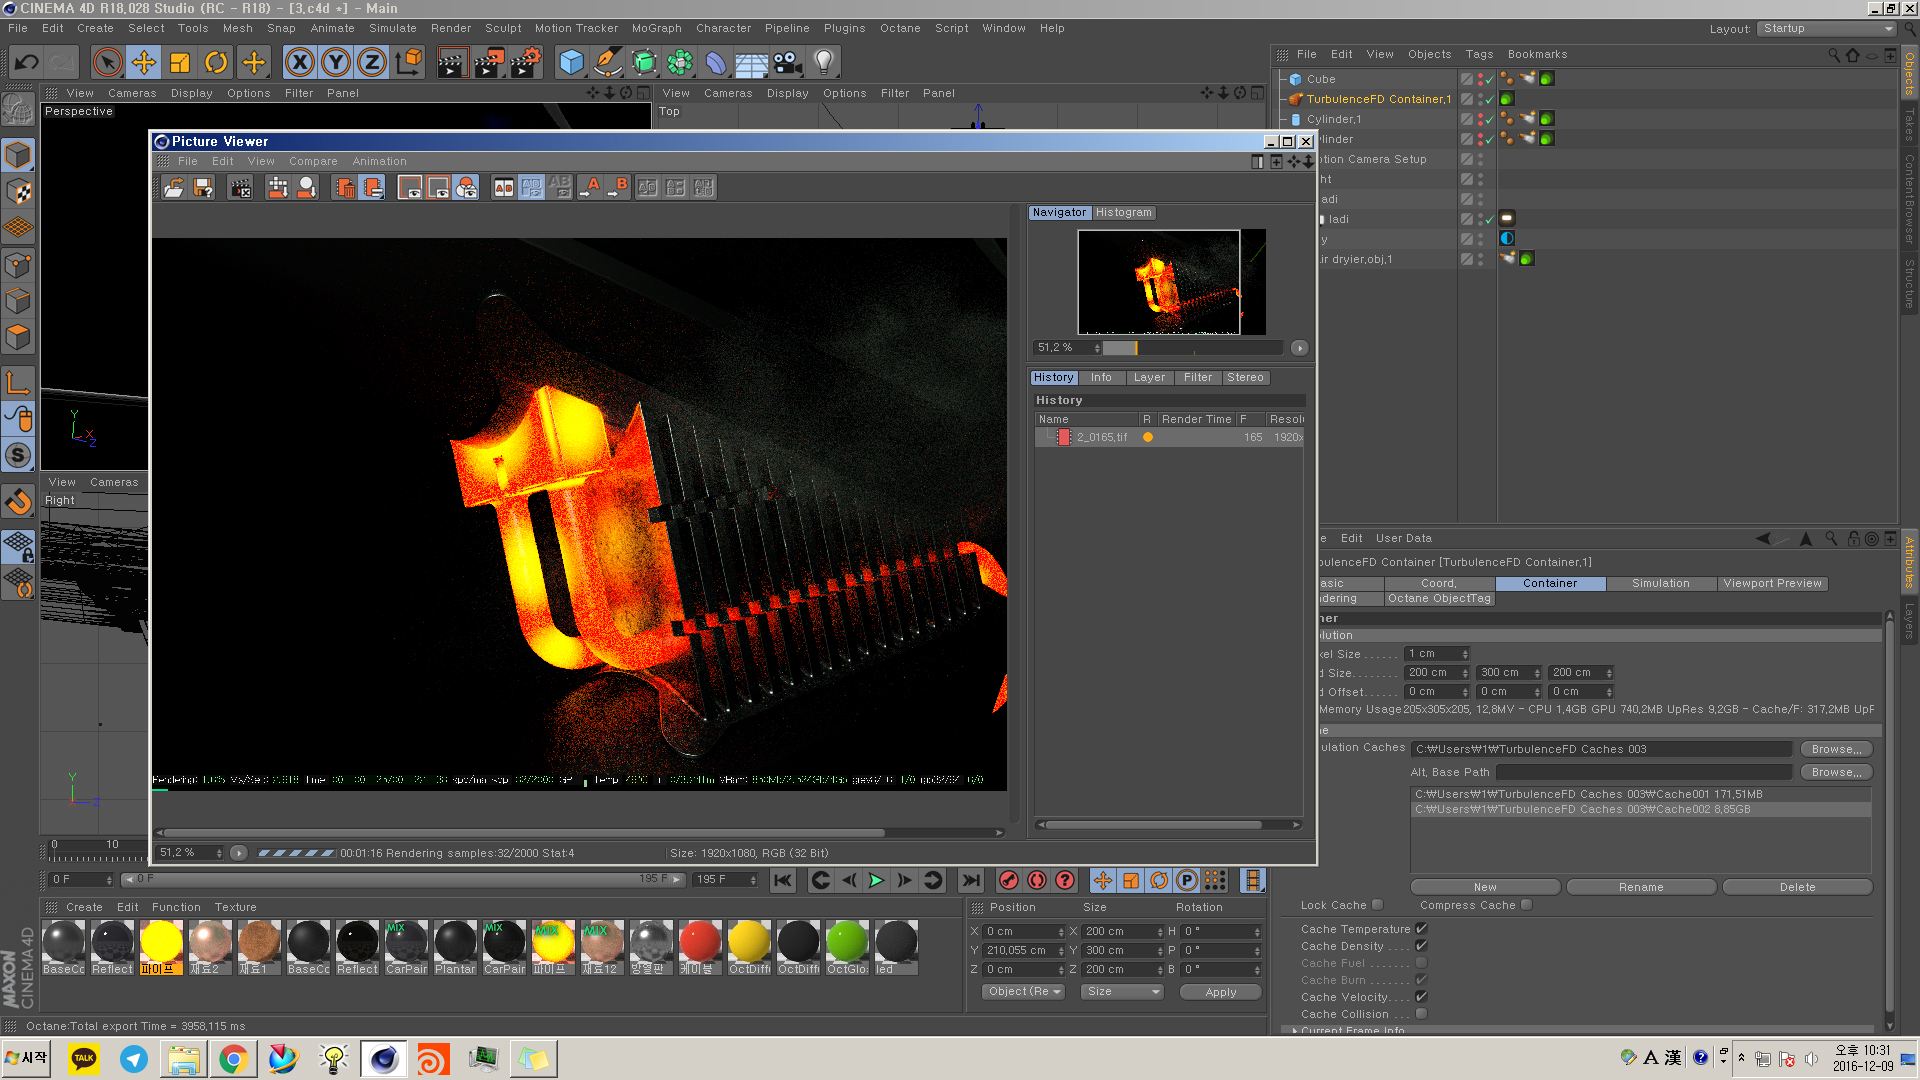The height and width of the screenshot is (1080, 1920).
Task: Click Browse for Alt. Base Path
Action: [1836, 772]
